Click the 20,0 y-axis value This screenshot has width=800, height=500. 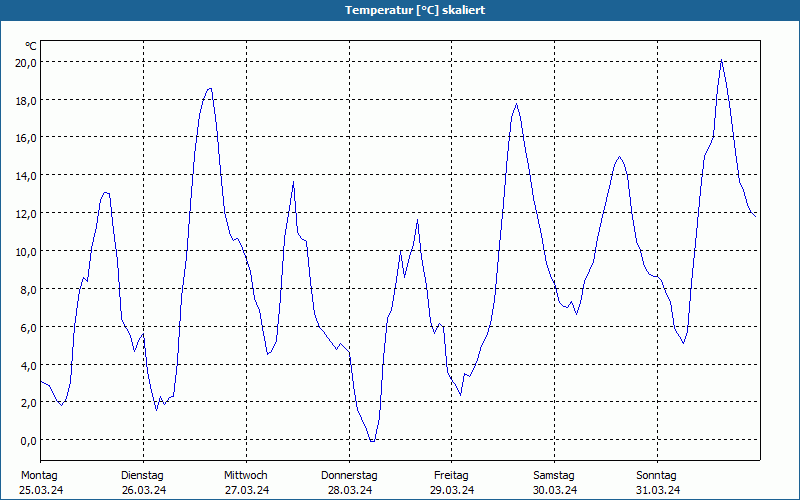(x=27, y=63)
